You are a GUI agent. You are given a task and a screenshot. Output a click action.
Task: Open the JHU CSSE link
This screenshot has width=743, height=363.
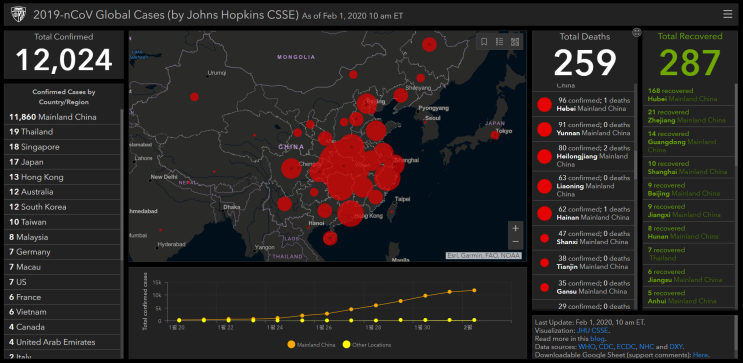pyautogui.click(x=593, y=331)
